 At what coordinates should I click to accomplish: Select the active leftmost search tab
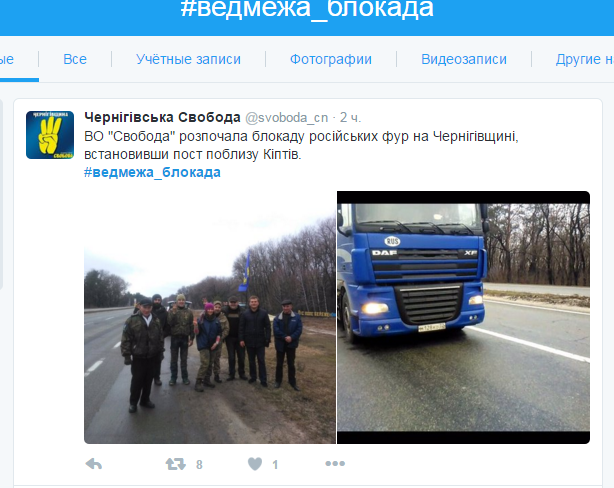point(7,59)
